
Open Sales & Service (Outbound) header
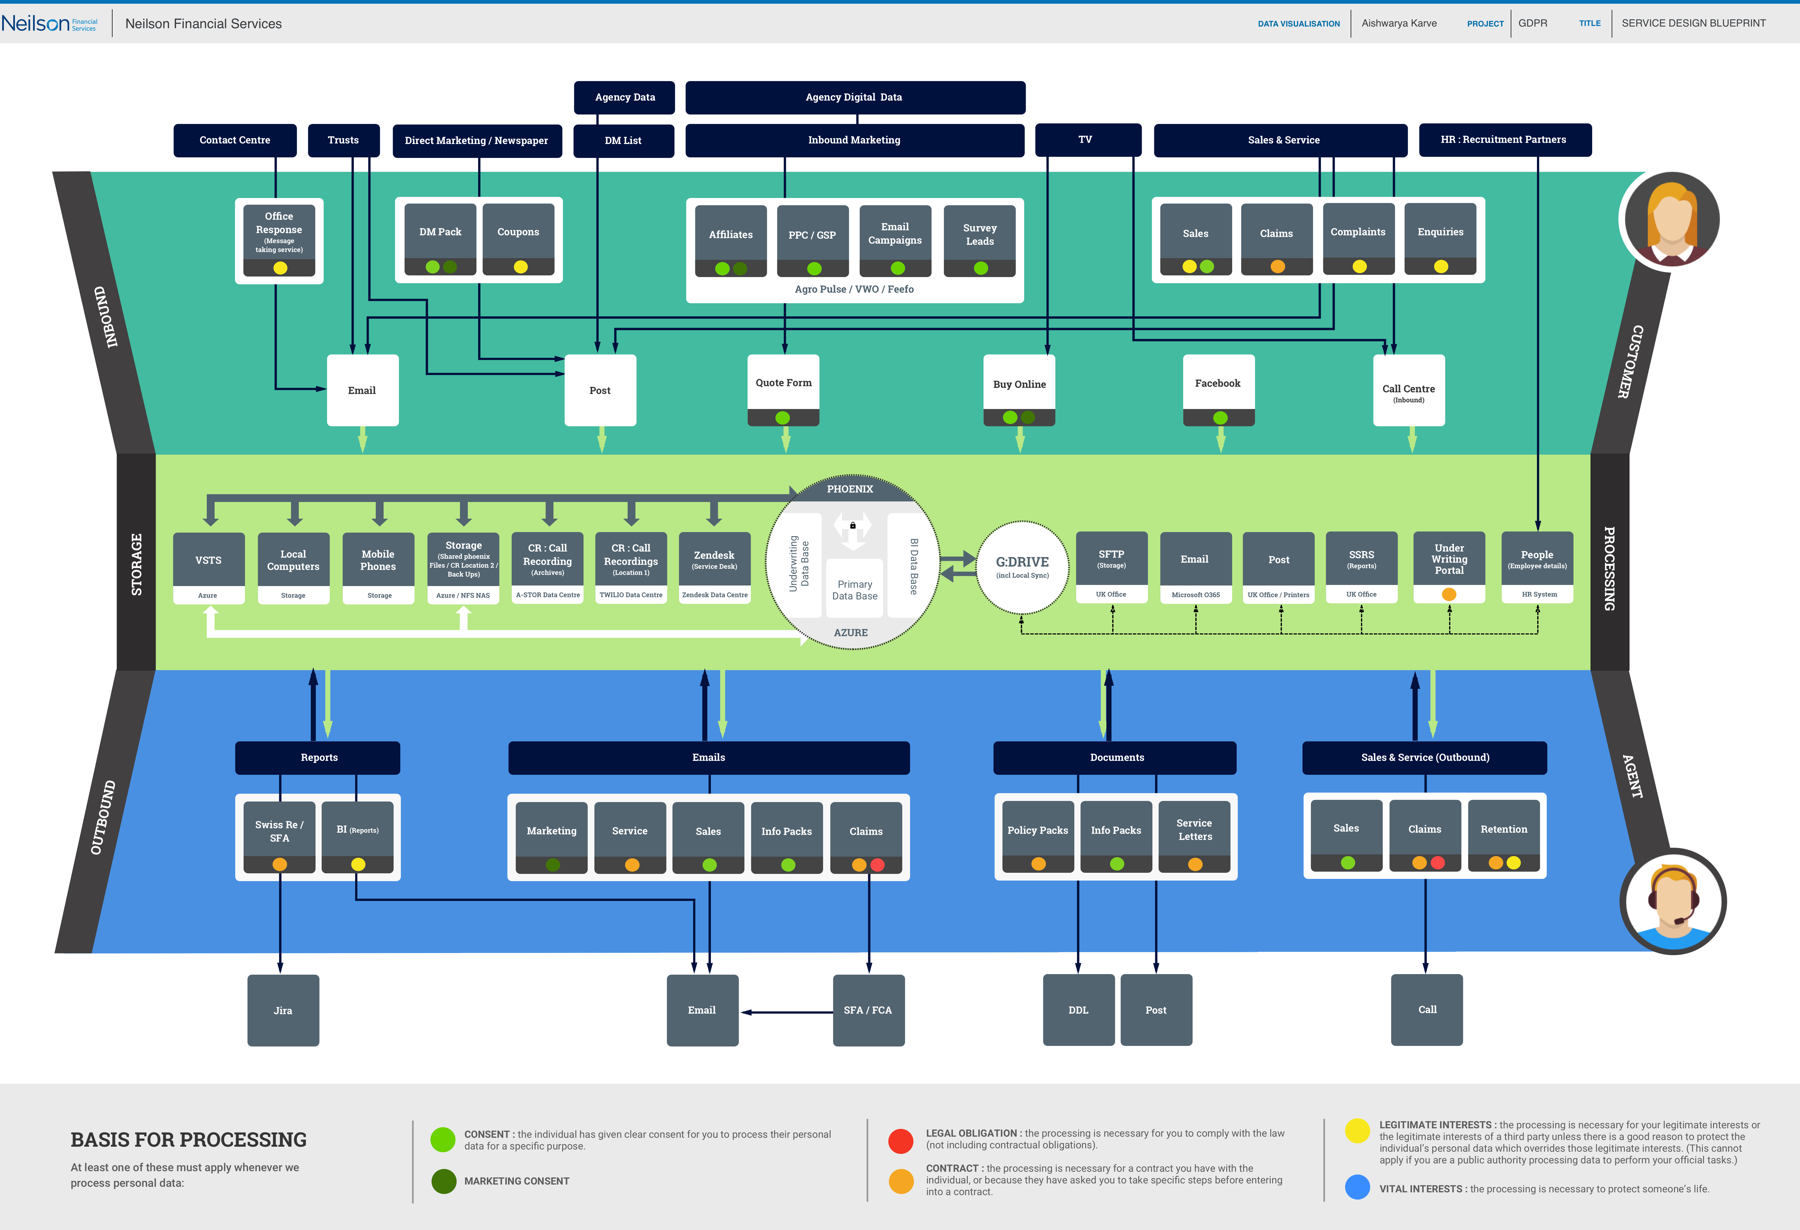pyautogui.click(x=1425, y=757)
